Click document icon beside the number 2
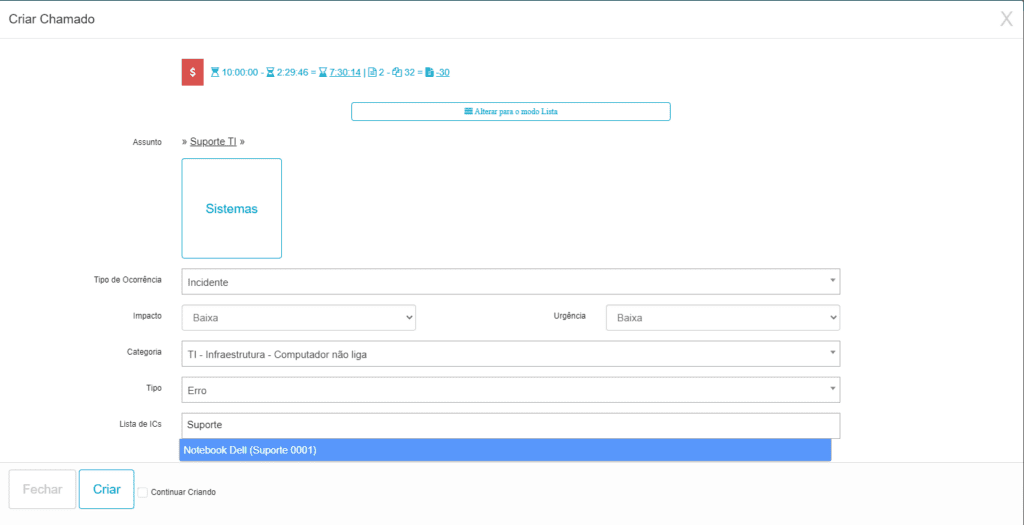Screen dimensions: 1024x525 (x=372, y=72)
